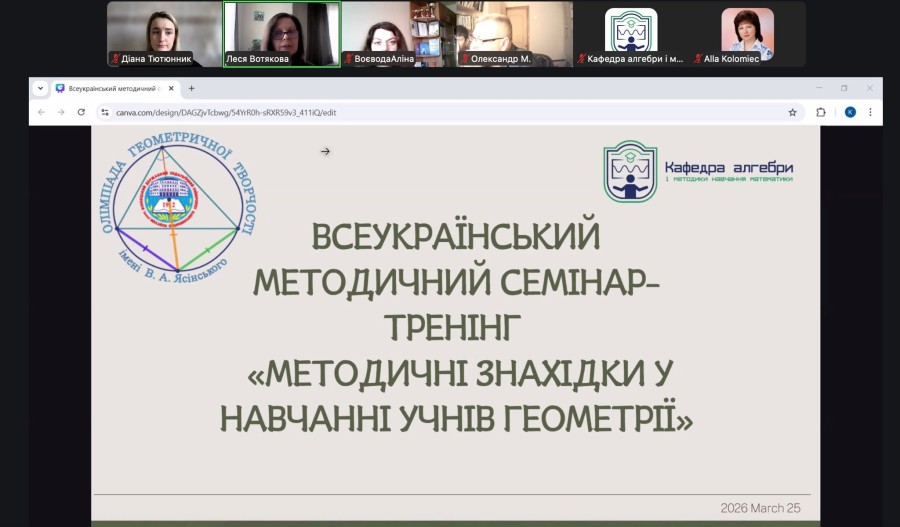Screen dimensions: 900x527
Task: Open the Chrome profile avatar
Action: 850,113
